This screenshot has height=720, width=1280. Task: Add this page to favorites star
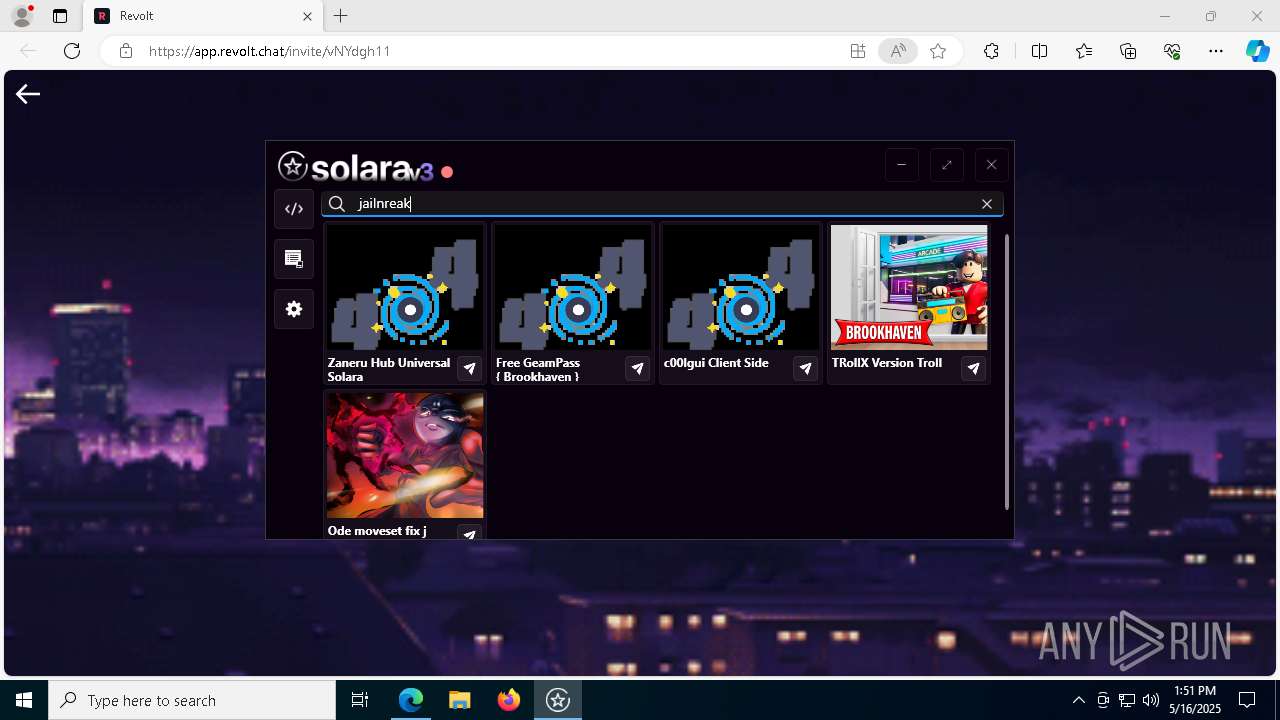pos(938,51)
